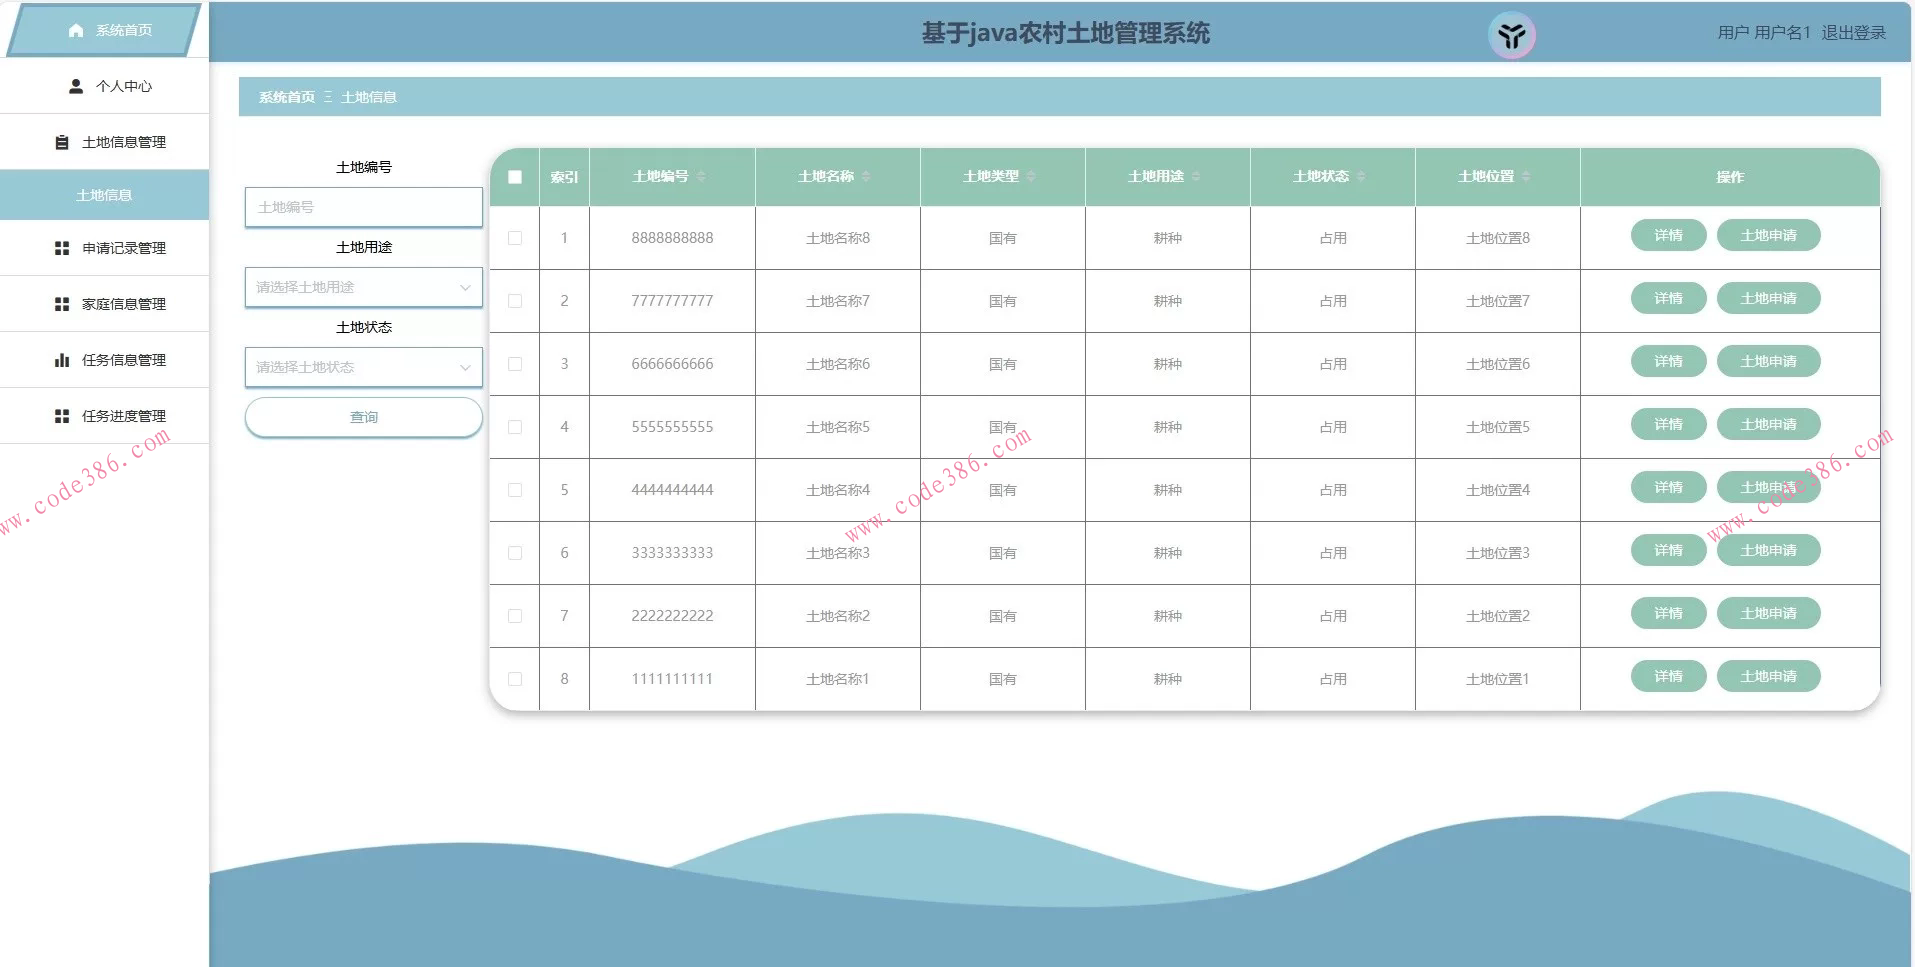
Task: Toggle the select-all checkbox in table header
Action: pyautogui.click(x=515, y=177)
